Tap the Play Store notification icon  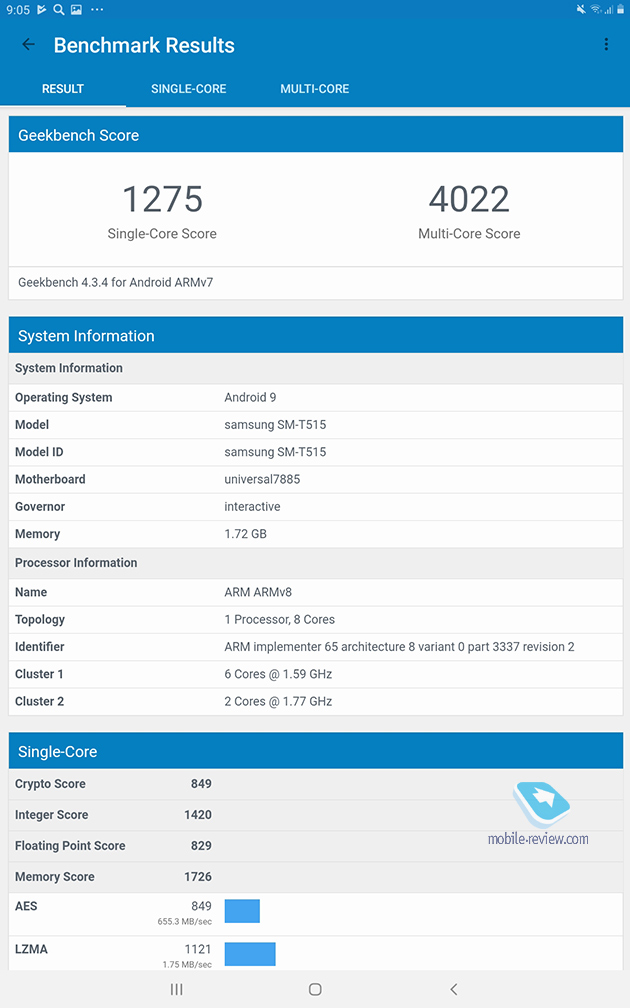tap(42, 10)
